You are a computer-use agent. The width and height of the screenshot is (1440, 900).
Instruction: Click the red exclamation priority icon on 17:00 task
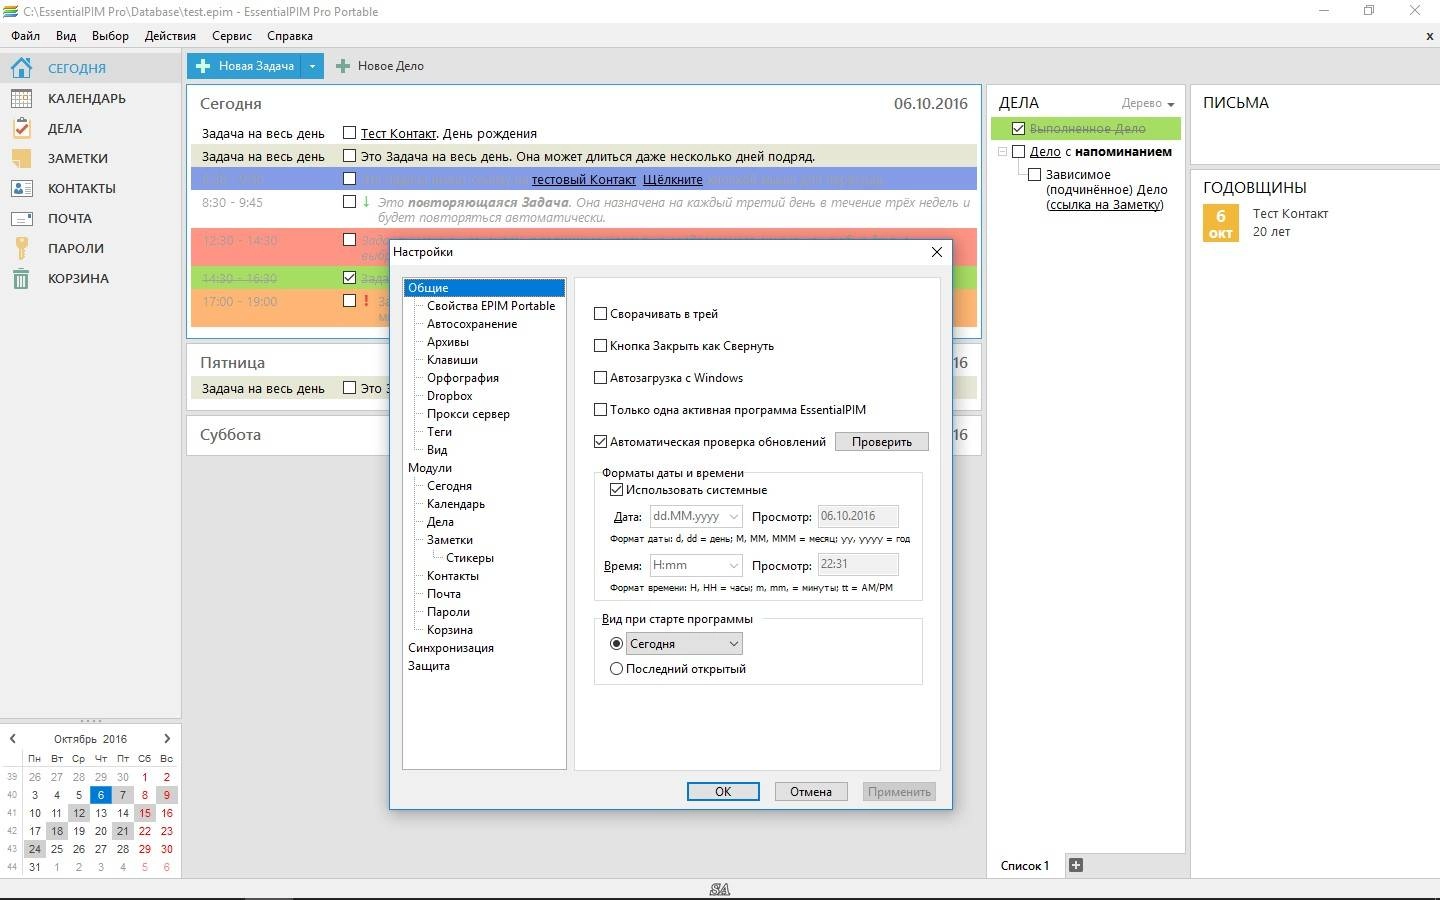(x=366, y=301)
